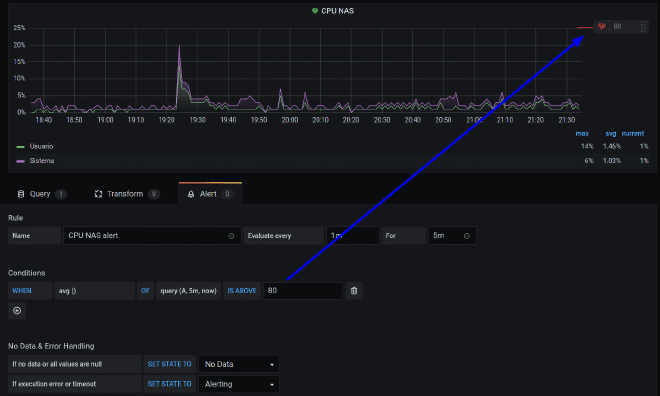Click the 19:20 time axis label

coord(166,120)
